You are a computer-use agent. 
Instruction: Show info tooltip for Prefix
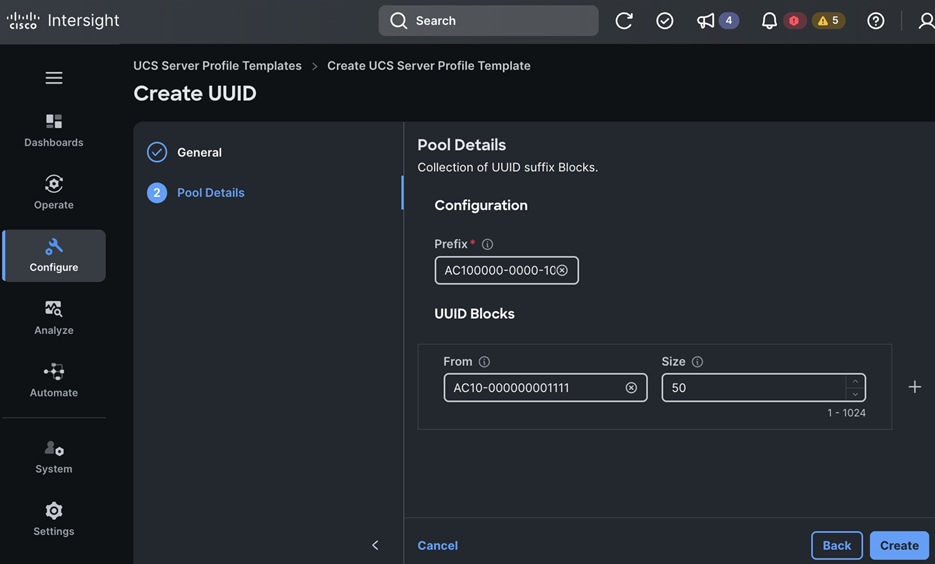point(487,244)
